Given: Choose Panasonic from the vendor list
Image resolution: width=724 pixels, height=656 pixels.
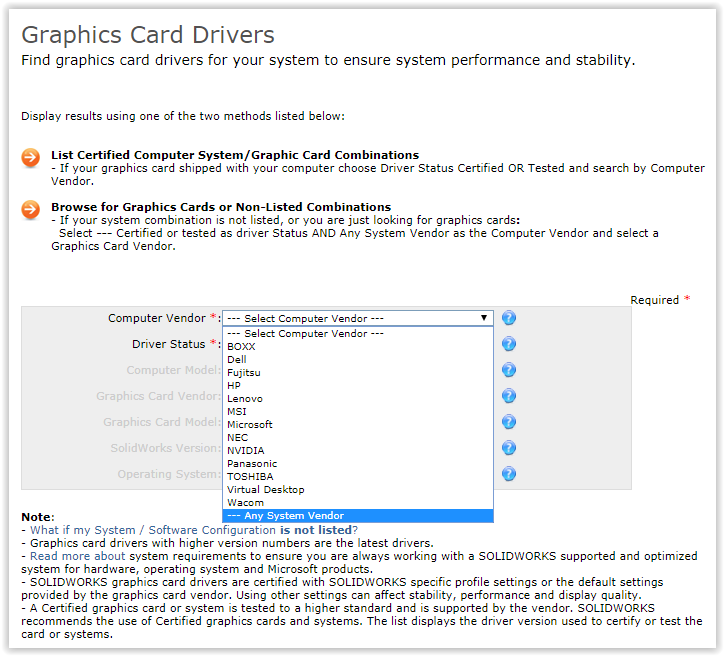Looking at the screenshot, I should [x=358, y=463].
